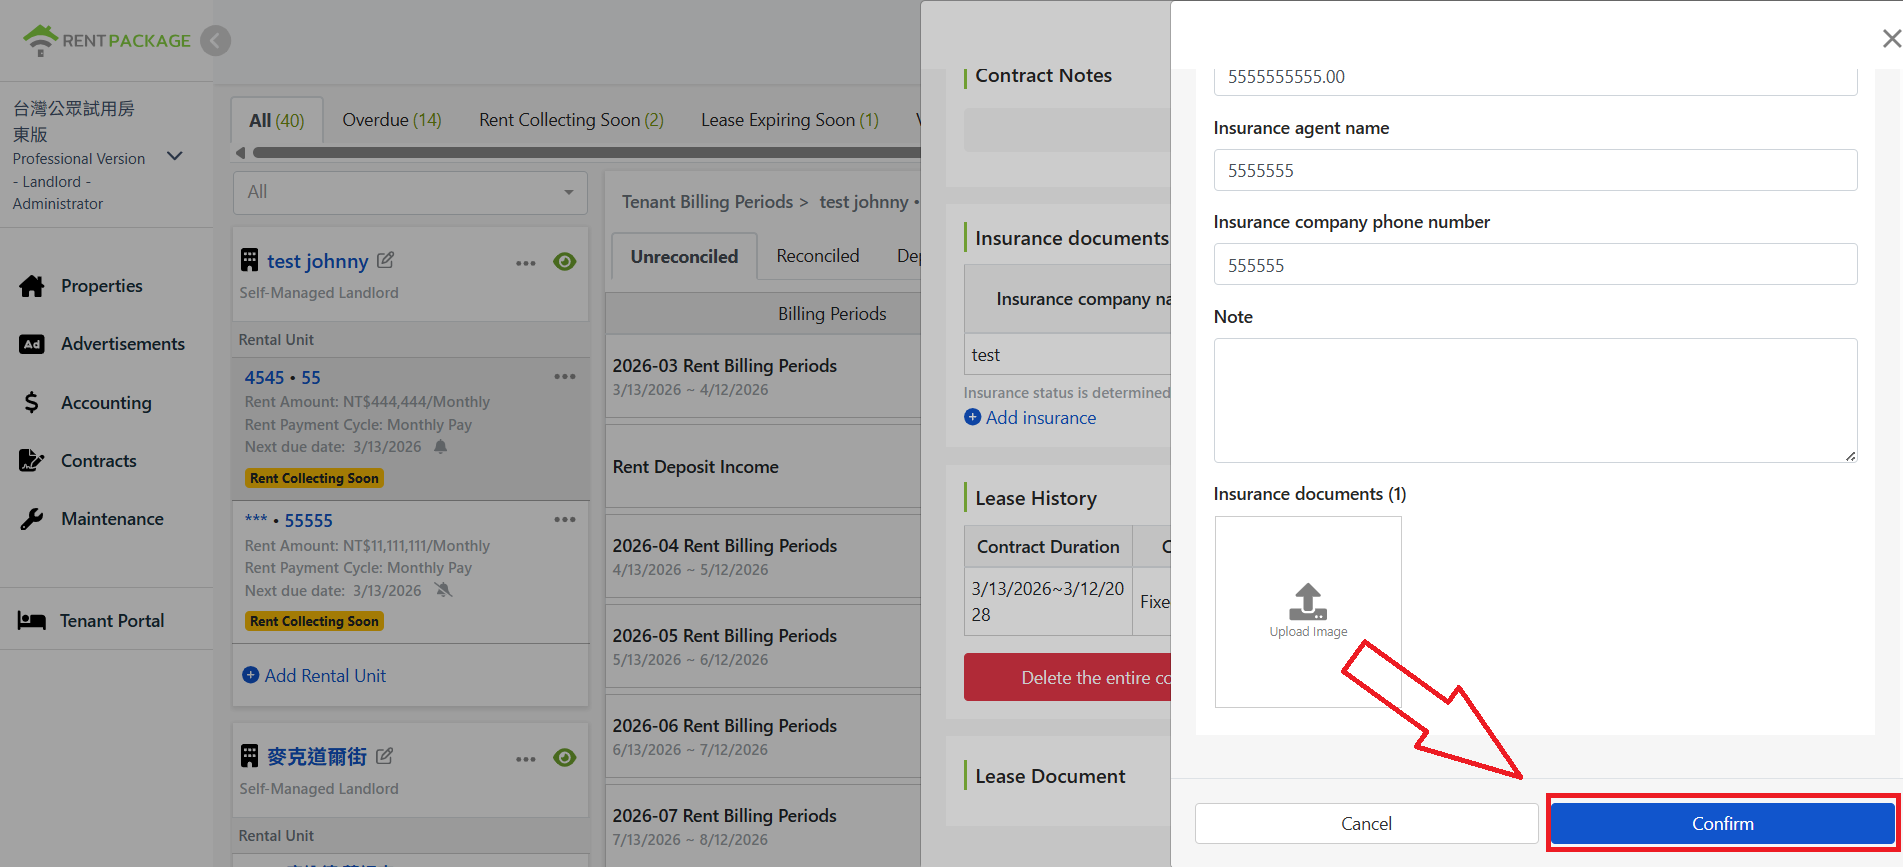
Task: Select the All (40) tab
Action: [x=277, y=121]
